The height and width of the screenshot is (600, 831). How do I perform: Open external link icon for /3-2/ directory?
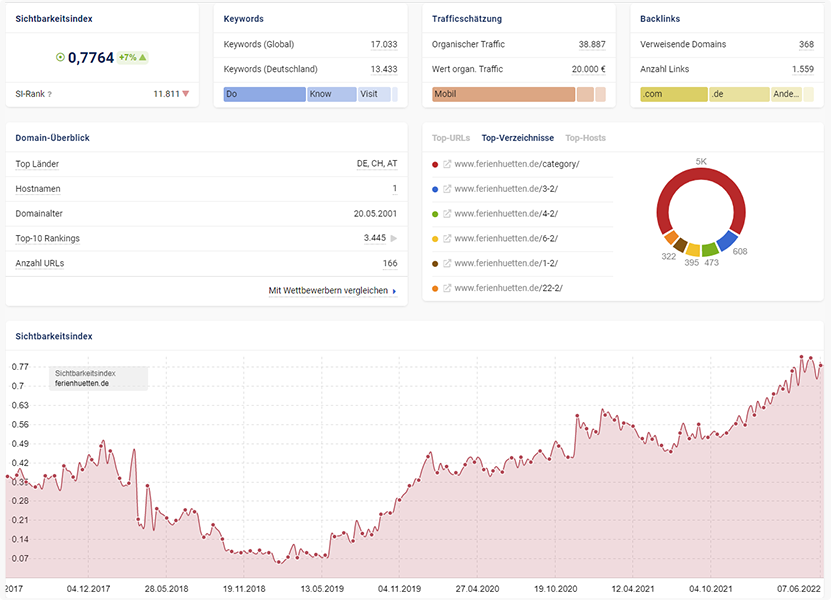click(447, 189)
